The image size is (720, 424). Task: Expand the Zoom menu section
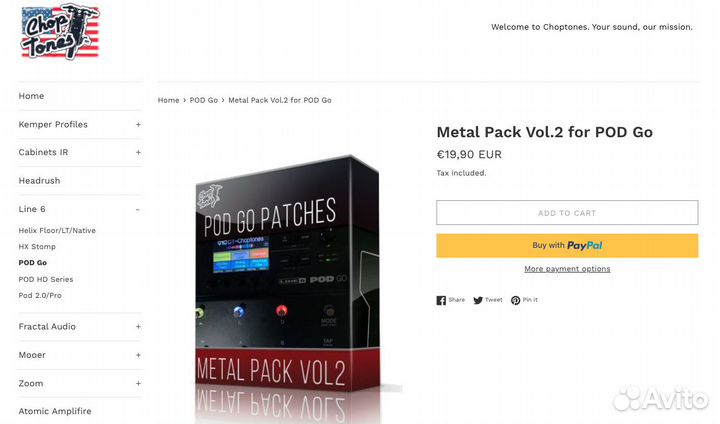[x=138, y=384]
